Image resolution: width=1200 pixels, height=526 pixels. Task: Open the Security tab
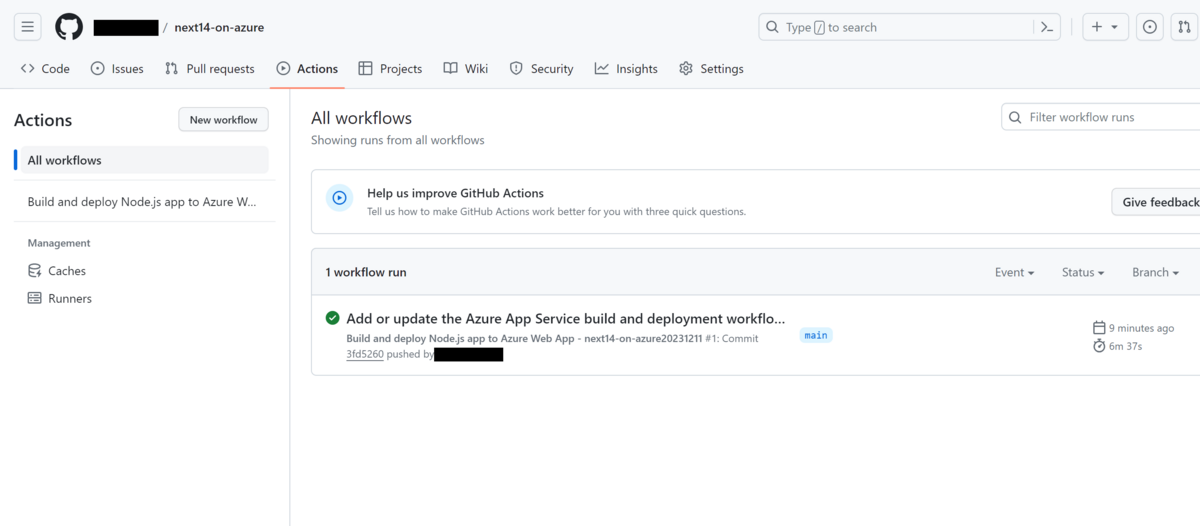coord(541,68)
